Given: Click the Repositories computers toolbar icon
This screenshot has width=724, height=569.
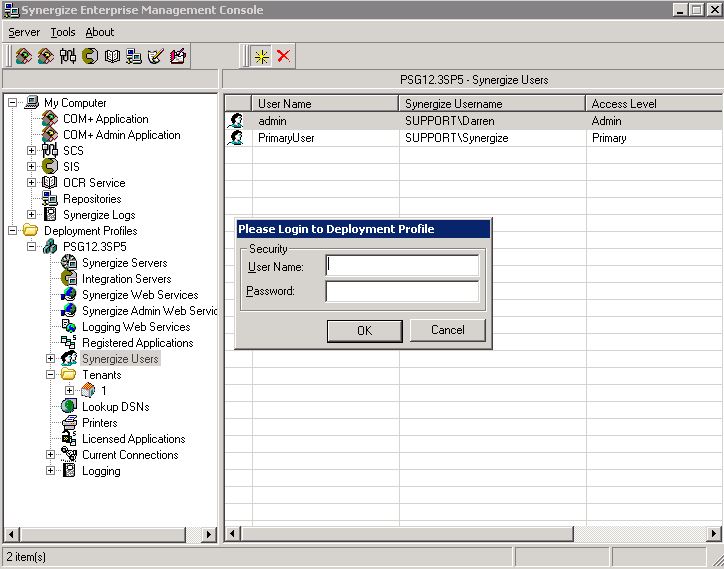Looking at the screenshot, I should click(134, 56).
